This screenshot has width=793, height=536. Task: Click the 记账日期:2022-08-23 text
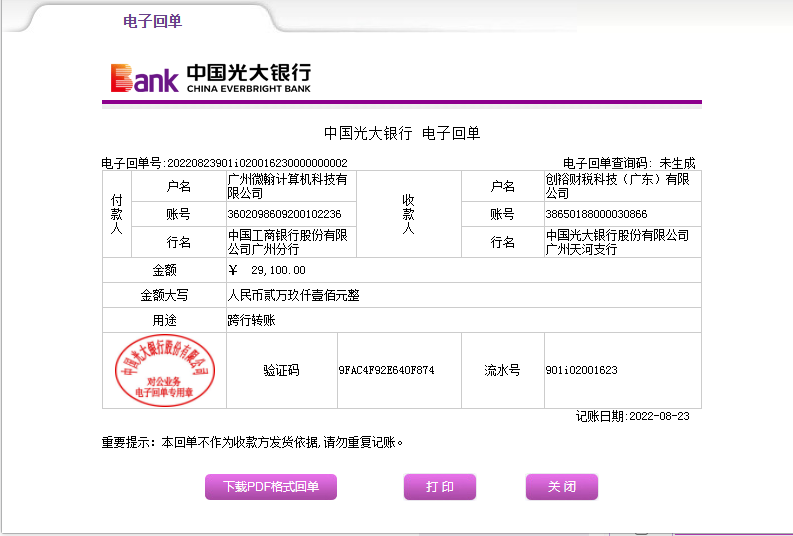(633, 416)
